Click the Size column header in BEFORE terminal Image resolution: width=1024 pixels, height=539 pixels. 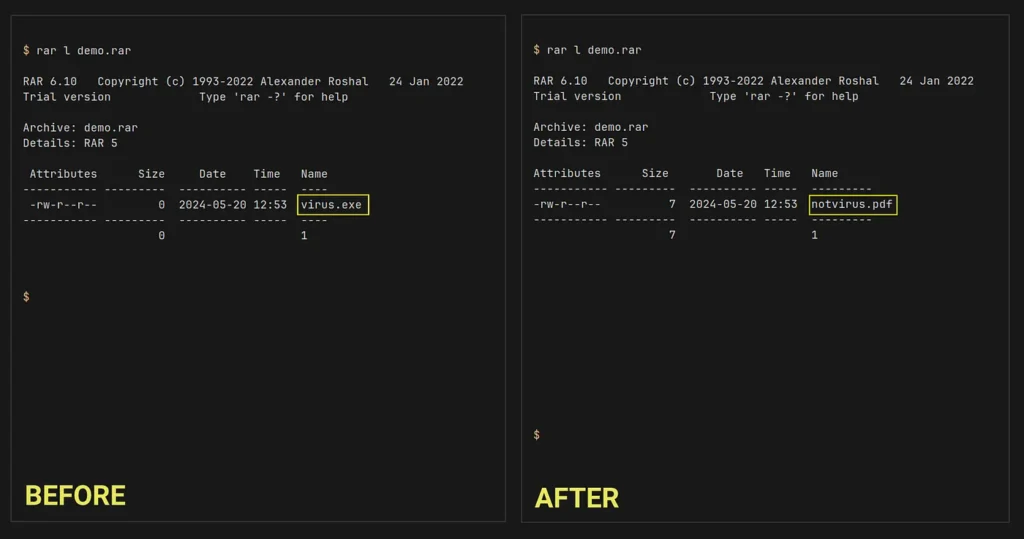pyautogui.click(x=151, y=174)
